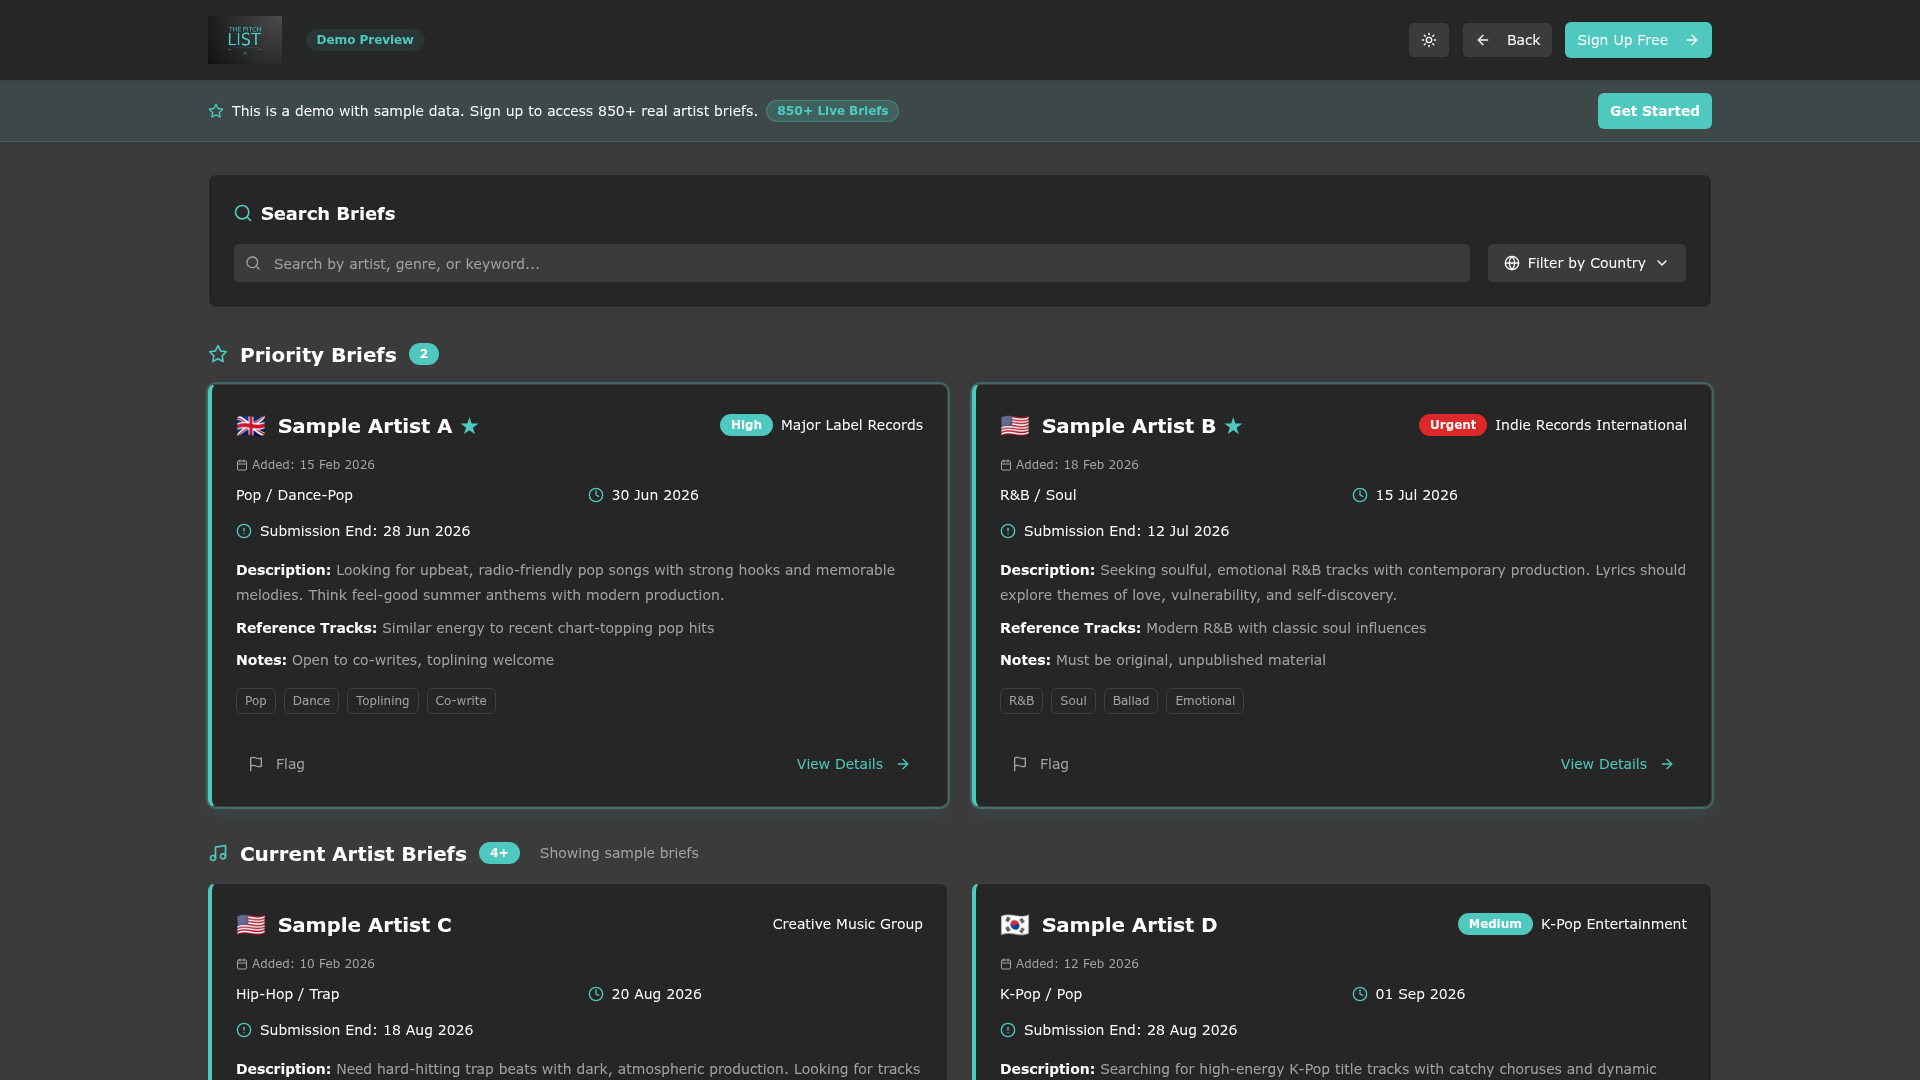
Task: Click the UK flag on Sample Artist A
Action: point(251,426)
